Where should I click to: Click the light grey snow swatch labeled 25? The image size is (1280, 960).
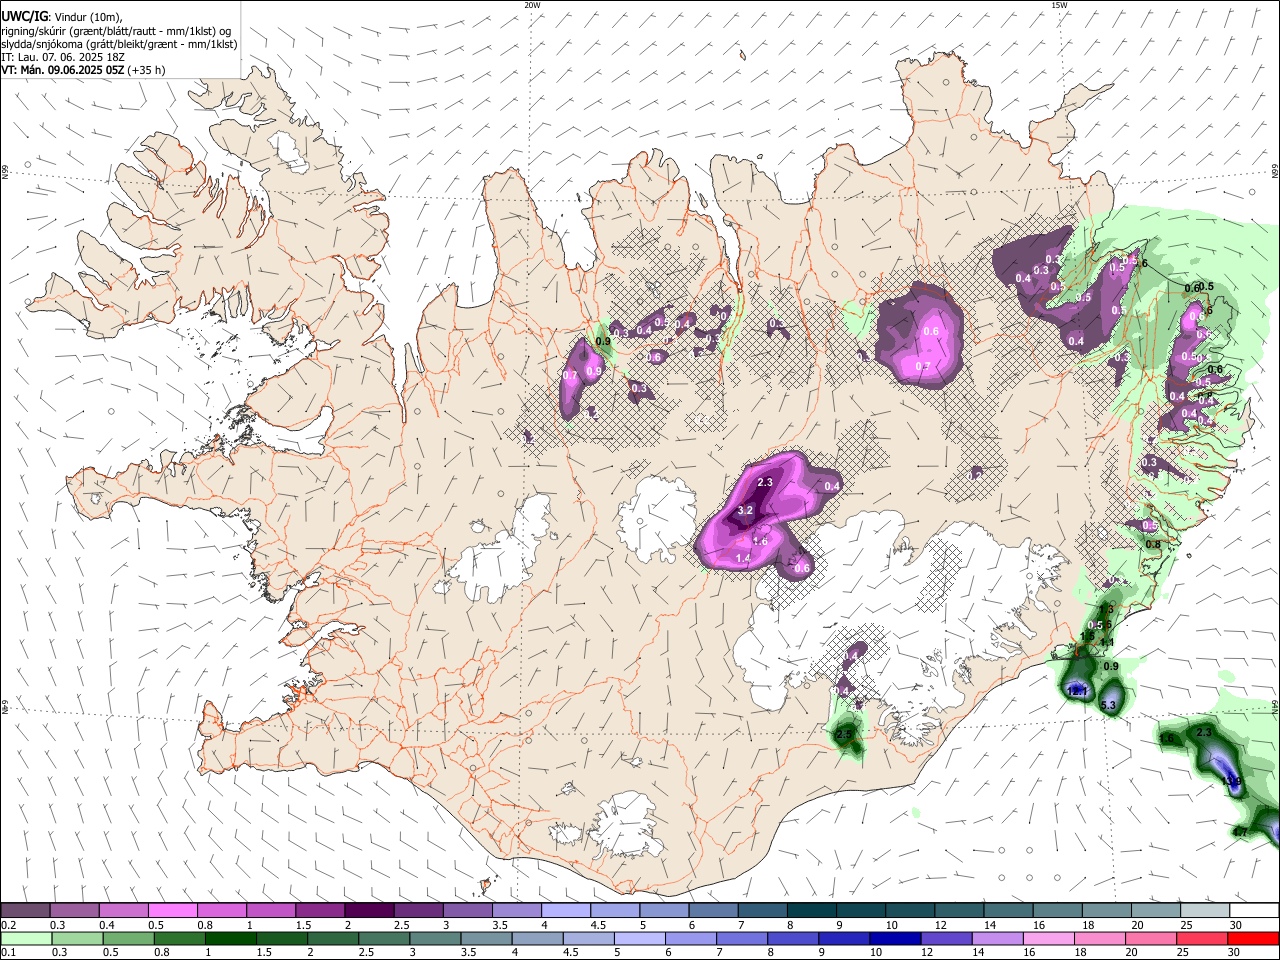(1205, 911)
